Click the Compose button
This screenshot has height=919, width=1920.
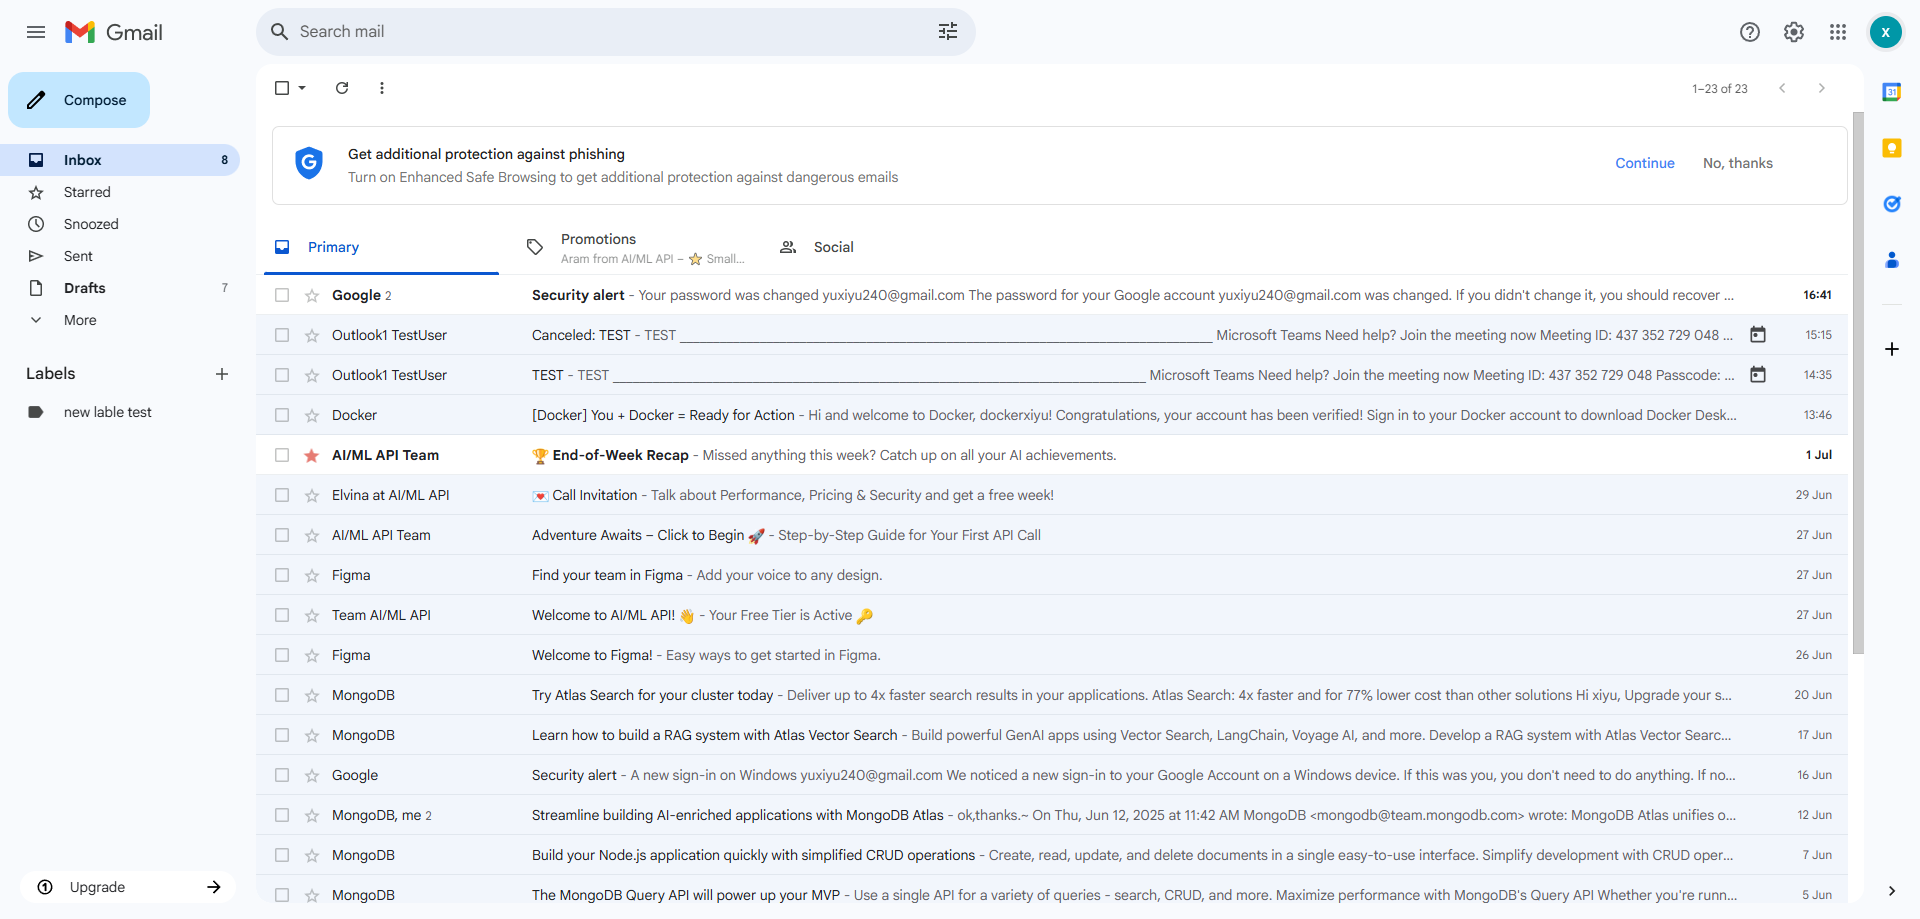coord(79,100)
